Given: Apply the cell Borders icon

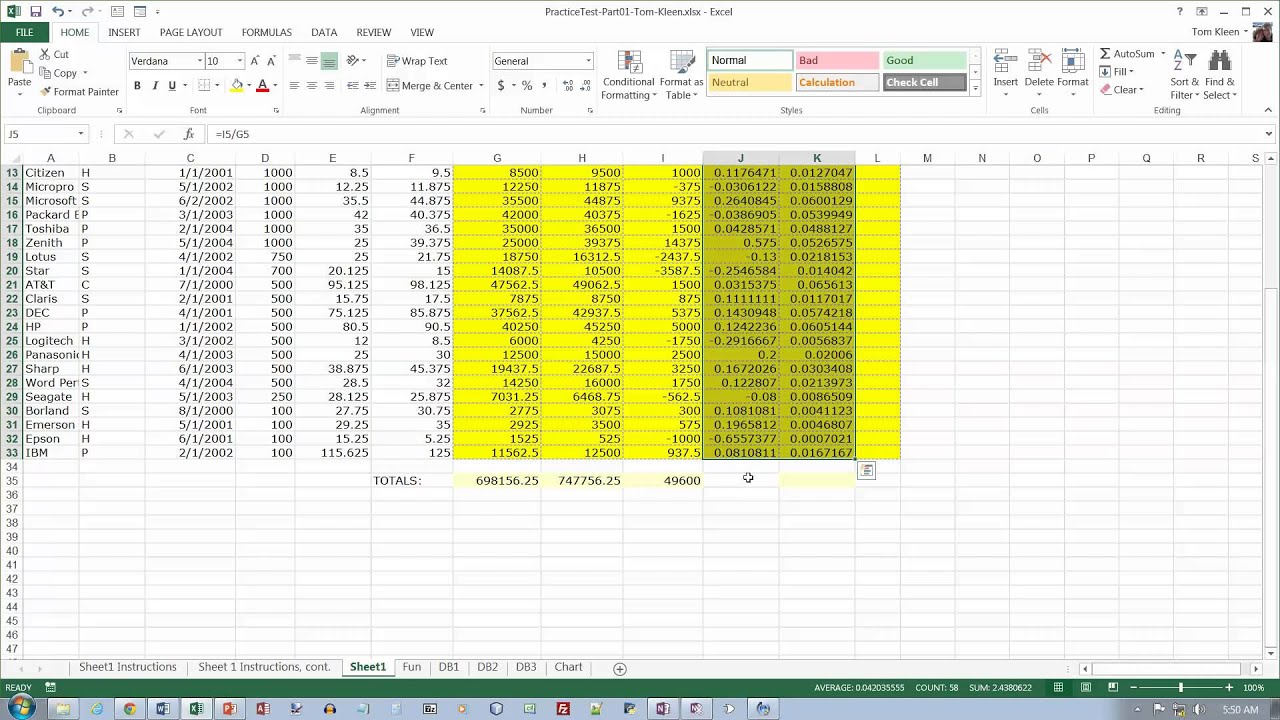Looking at the screenshot, I should coord(204,86).
